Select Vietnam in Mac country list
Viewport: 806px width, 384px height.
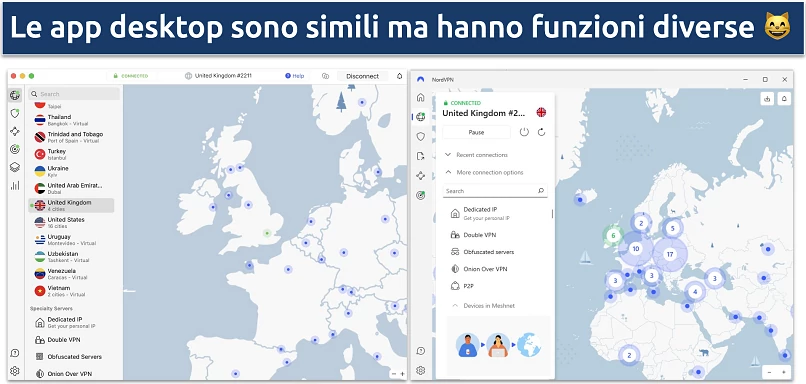tap(72, 291)
